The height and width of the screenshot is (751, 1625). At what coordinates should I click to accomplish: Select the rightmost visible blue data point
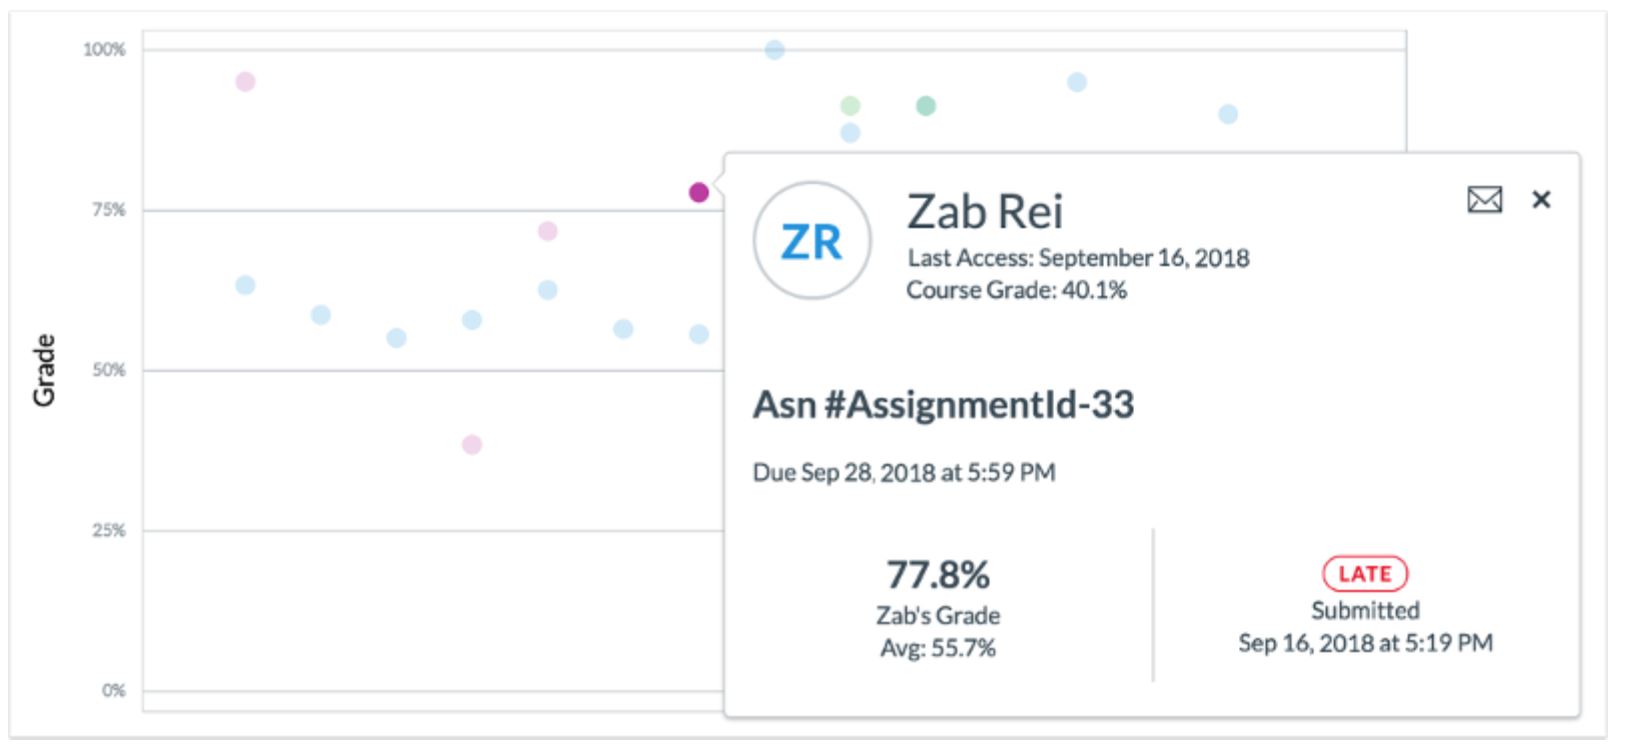click(x=1228, y=114)
